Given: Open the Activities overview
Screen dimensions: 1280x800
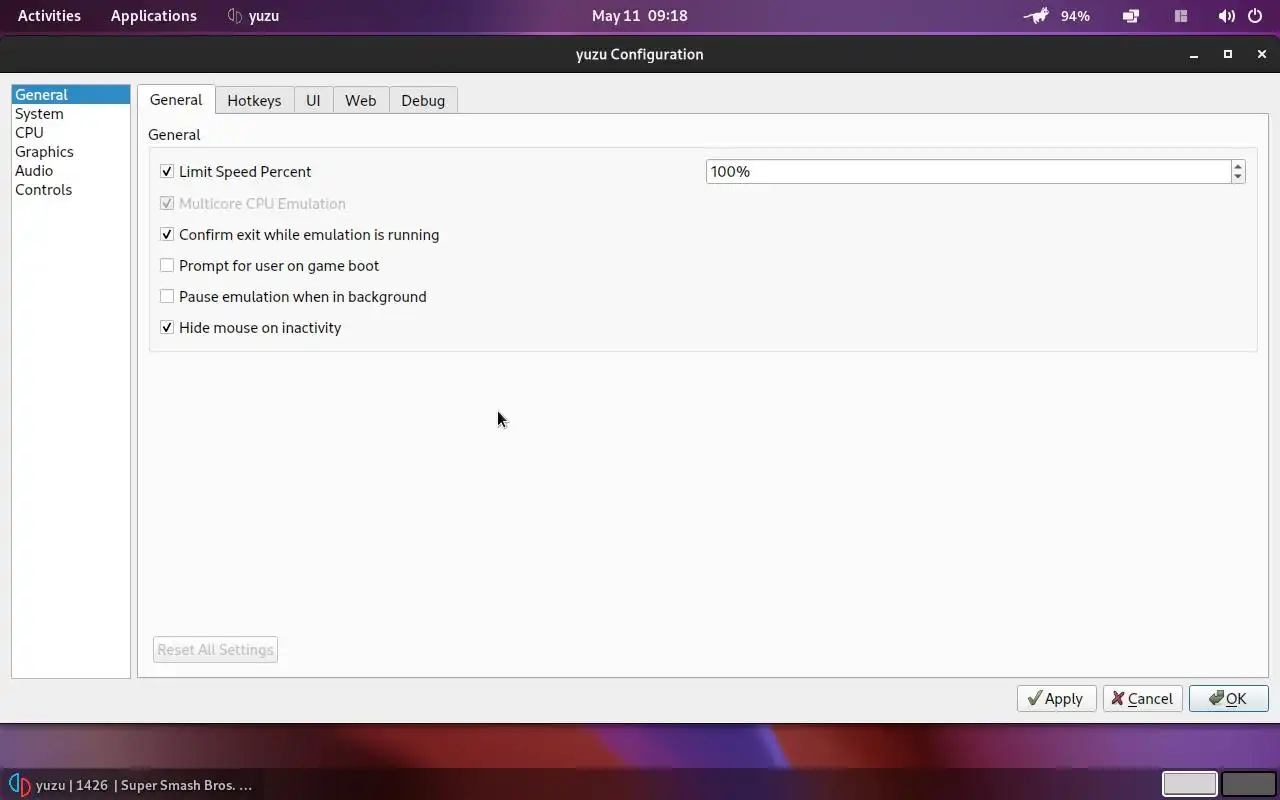Looking at the screenshot, I should [x=49, y=16].
